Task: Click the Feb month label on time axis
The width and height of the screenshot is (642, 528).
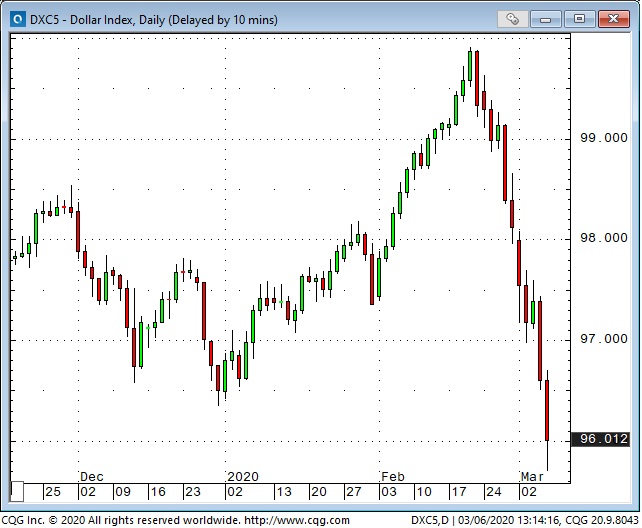Action: tap(393, 477)
